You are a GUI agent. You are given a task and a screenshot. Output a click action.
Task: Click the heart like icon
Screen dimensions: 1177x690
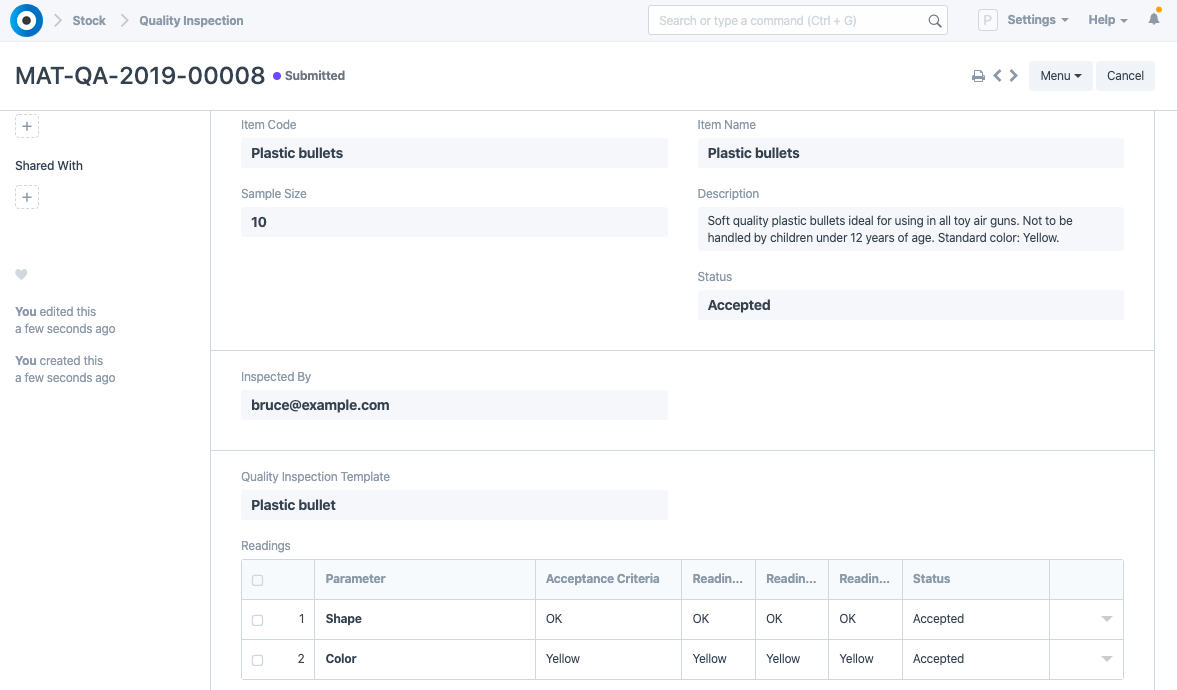tap(21, 275)
